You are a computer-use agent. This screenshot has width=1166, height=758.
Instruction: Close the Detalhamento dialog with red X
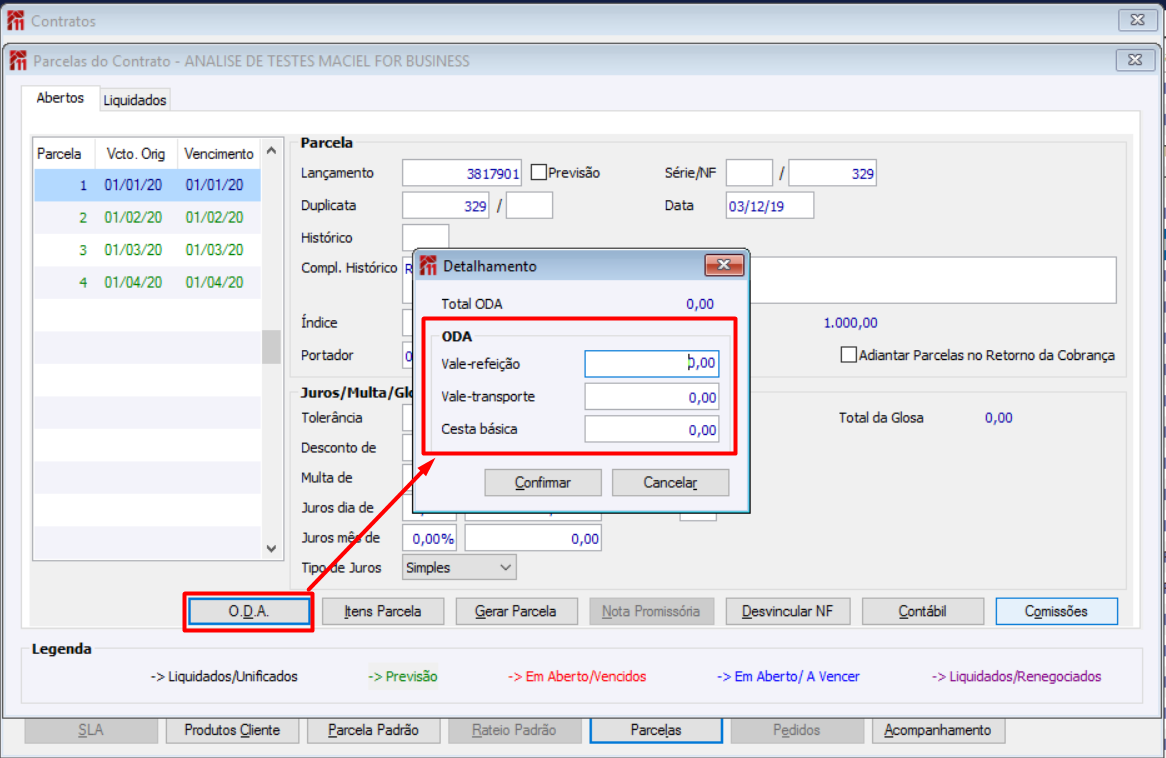[x=724, y=265]
